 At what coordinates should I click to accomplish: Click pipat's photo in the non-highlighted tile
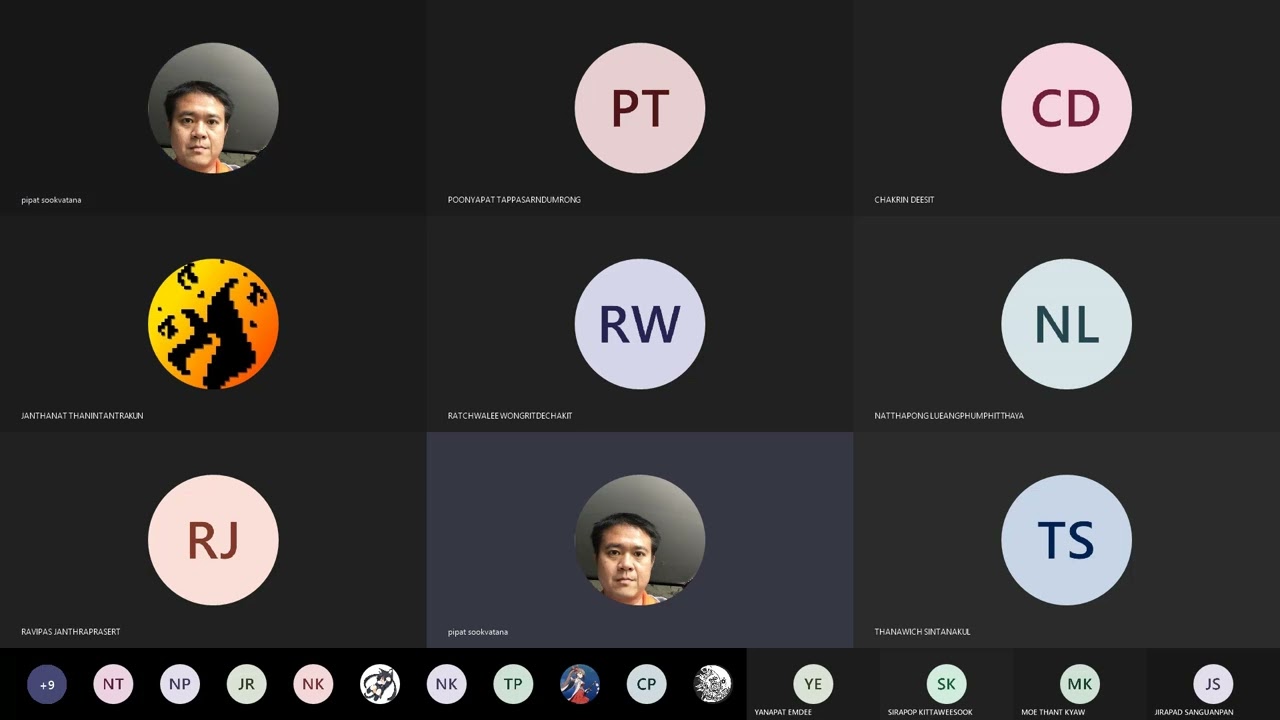213,108
